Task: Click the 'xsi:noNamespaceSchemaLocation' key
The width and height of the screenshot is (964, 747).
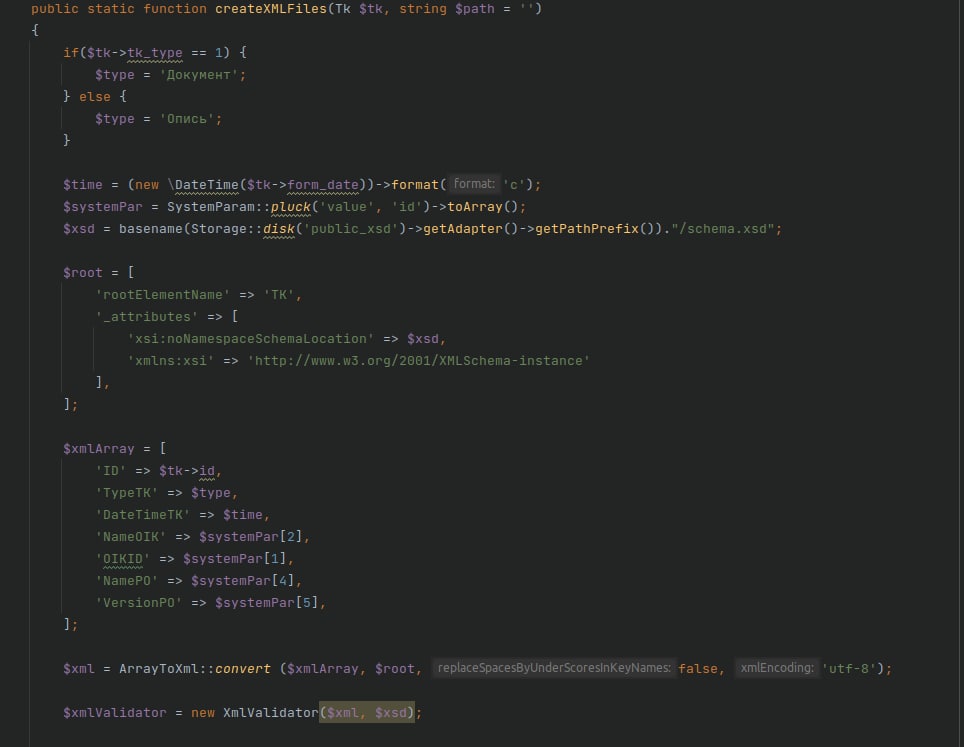Action: 250,339
